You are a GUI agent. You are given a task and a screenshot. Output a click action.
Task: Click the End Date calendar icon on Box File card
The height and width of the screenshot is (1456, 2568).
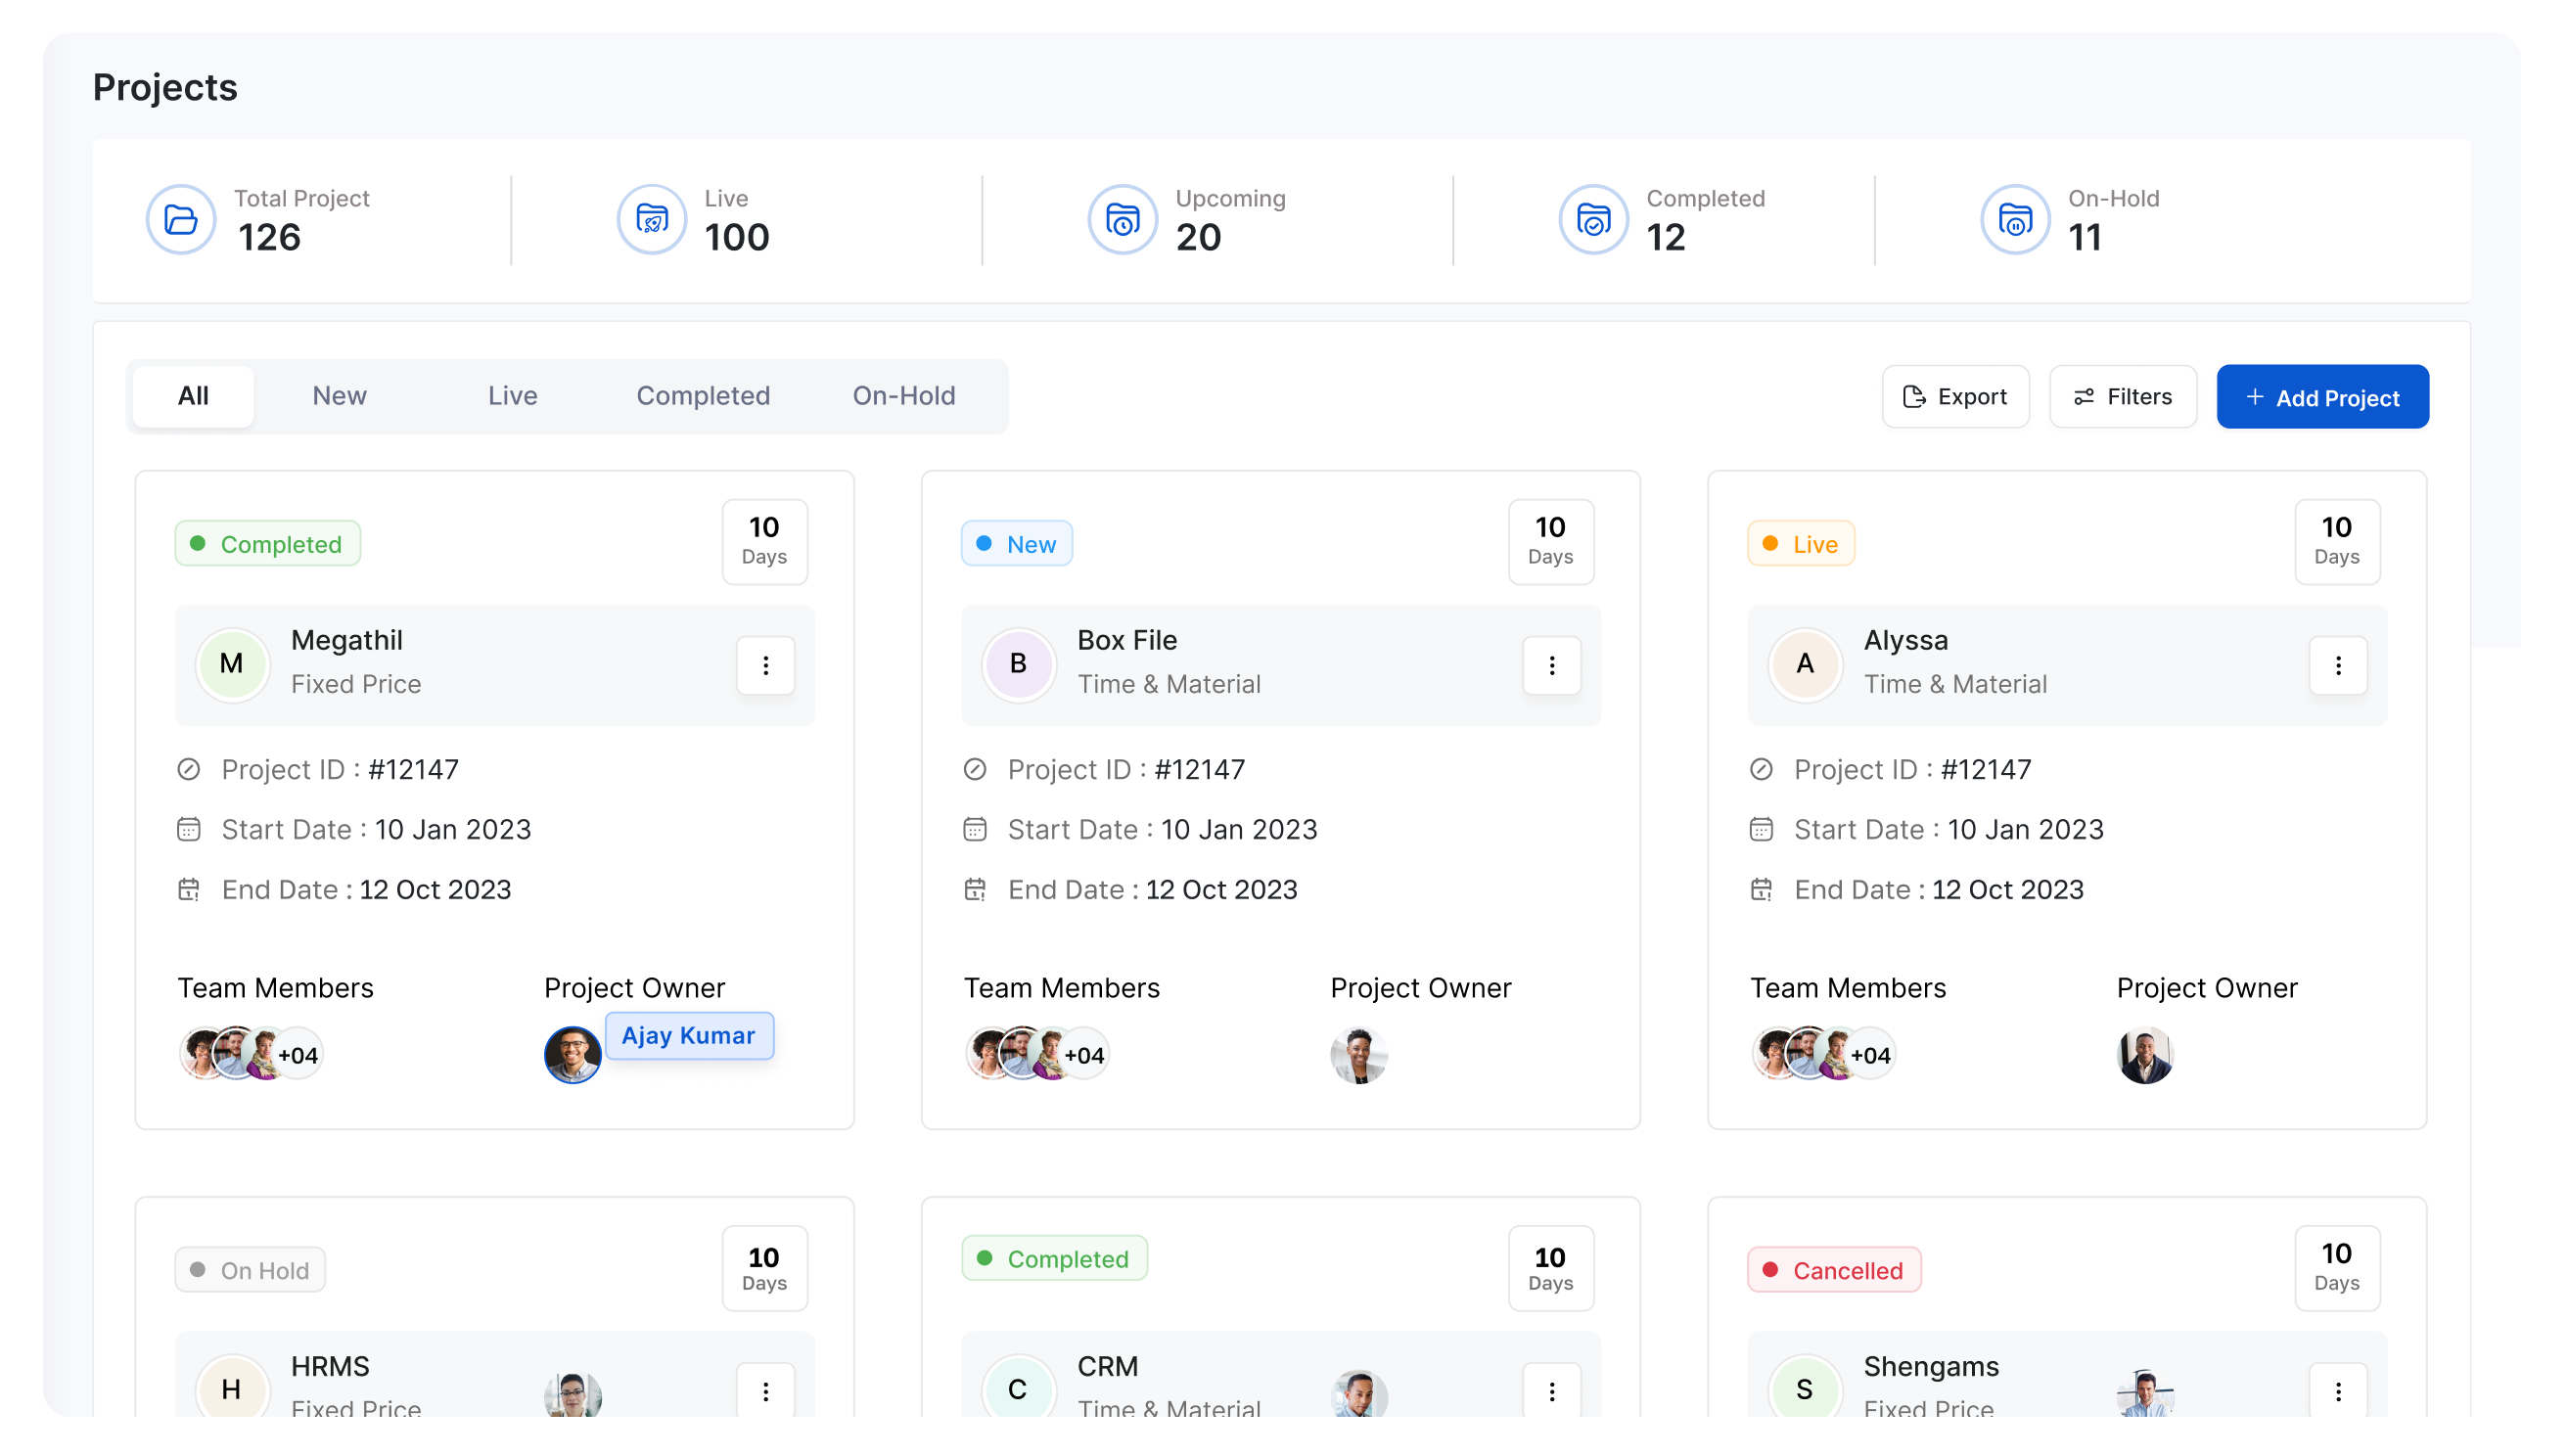tap(975, 889)
